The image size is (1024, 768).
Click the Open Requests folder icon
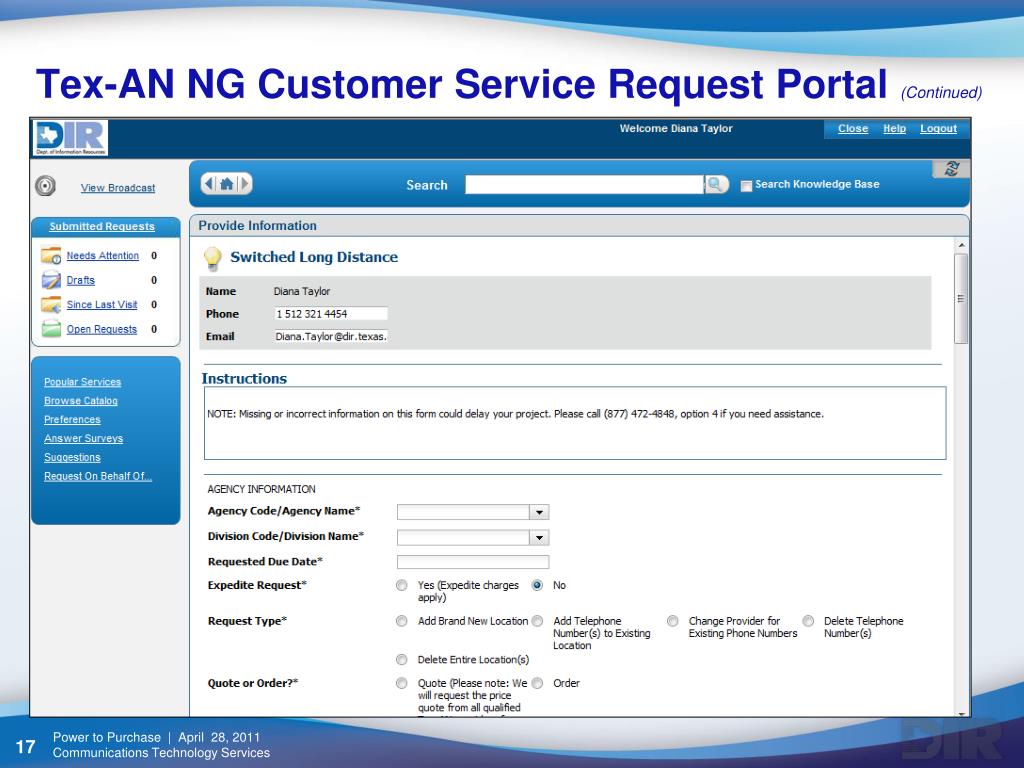[51, 328]
